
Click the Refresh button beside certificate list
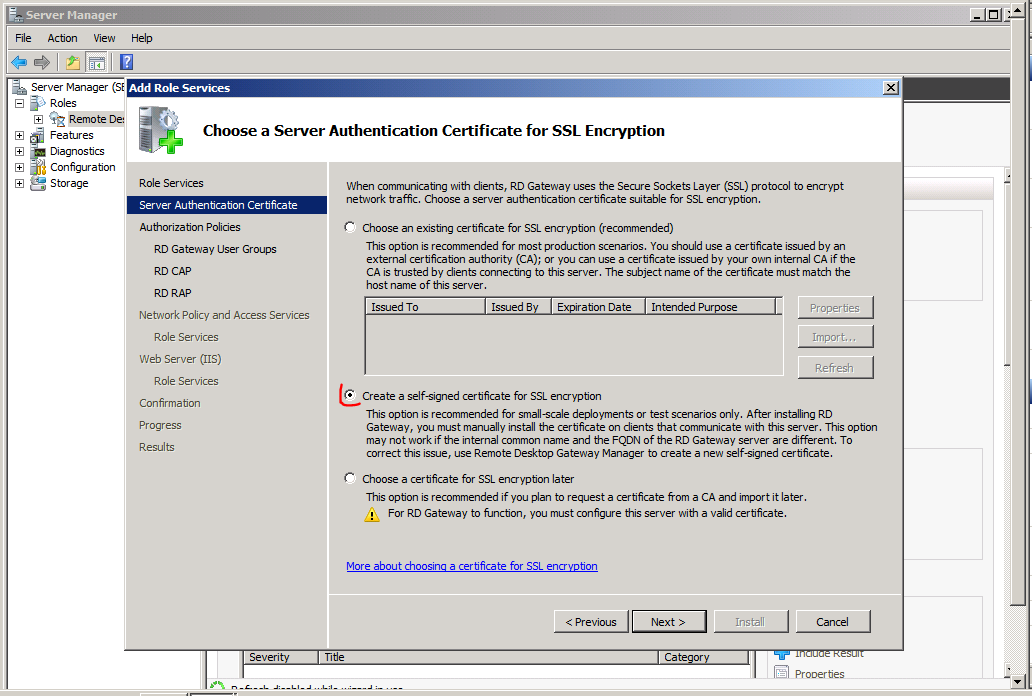point(835,367)
